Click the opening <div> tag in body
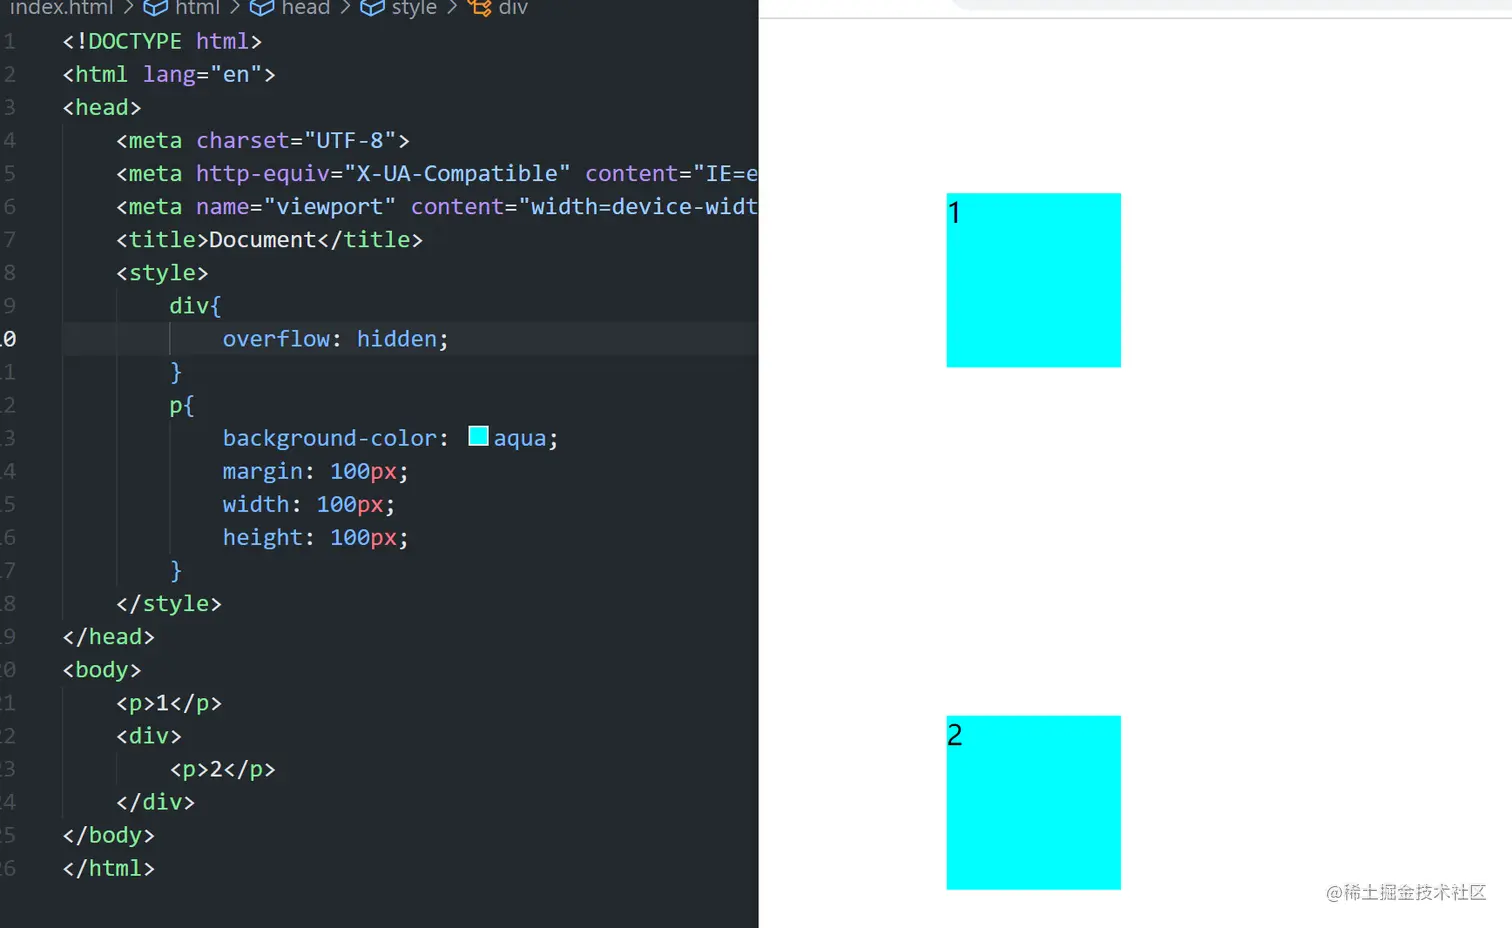 [149, 736]
